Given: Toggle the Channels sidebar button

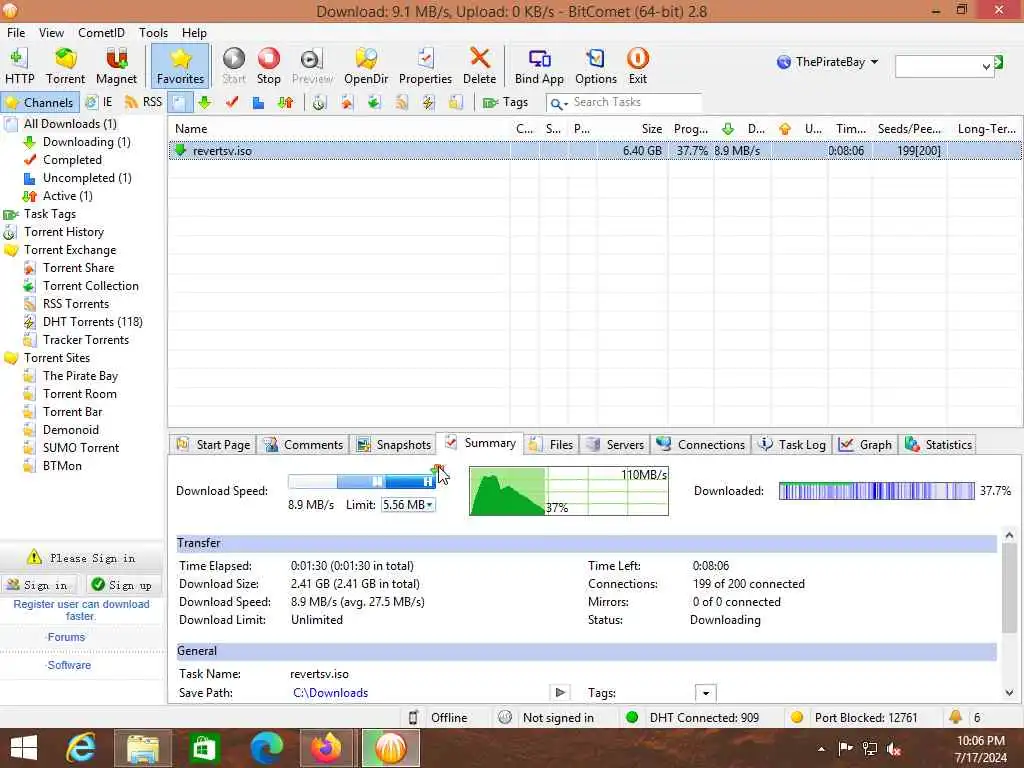Looking at the screenshot, I should (40, 103).
